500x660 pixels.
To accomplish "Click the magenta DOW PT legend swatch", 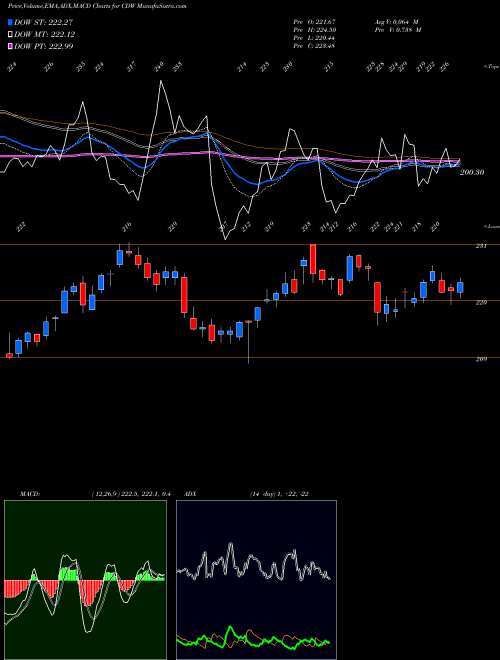I will tap(11, 46).
